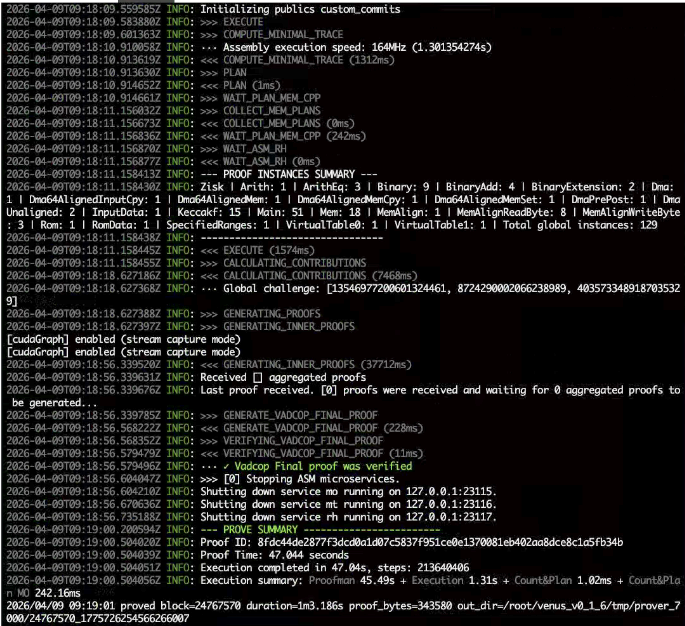The height and width of the screenshot is (626, 685).
Task: Click 'Total global instances: 129' text
Action: click(580, 225)
